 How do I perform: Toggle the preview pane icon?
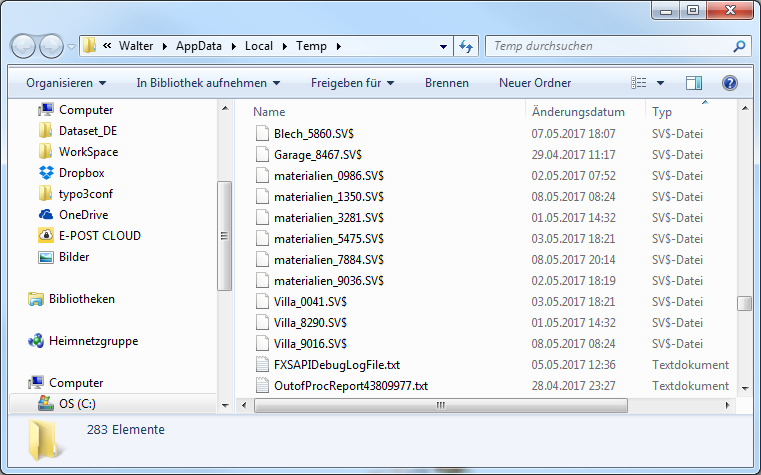[694, 83]
